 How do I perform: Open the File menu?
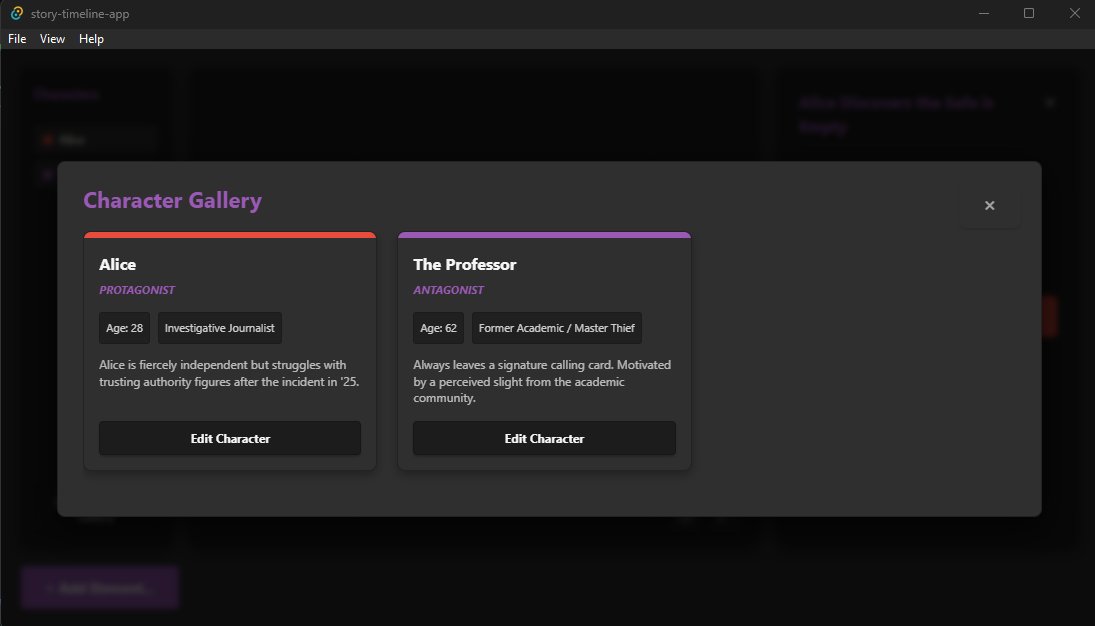click(x=17, y=39)
